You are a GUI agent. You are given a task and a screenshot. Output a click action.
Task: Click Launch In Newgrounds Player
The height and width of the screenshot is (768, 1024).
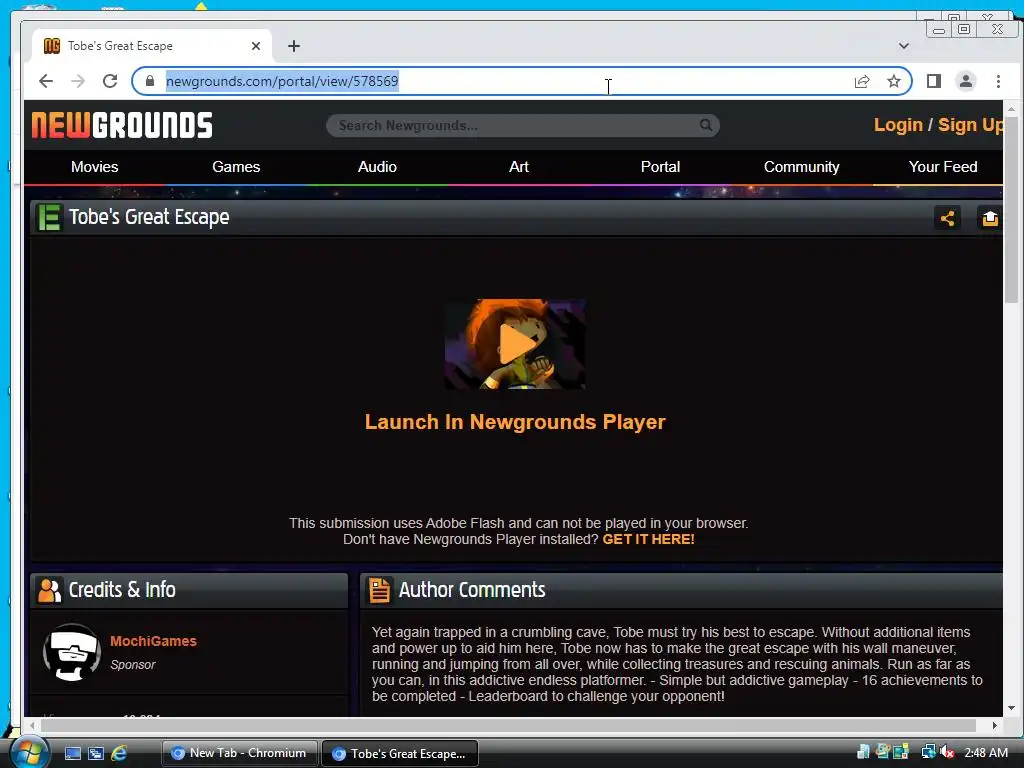tap(515, 422)
